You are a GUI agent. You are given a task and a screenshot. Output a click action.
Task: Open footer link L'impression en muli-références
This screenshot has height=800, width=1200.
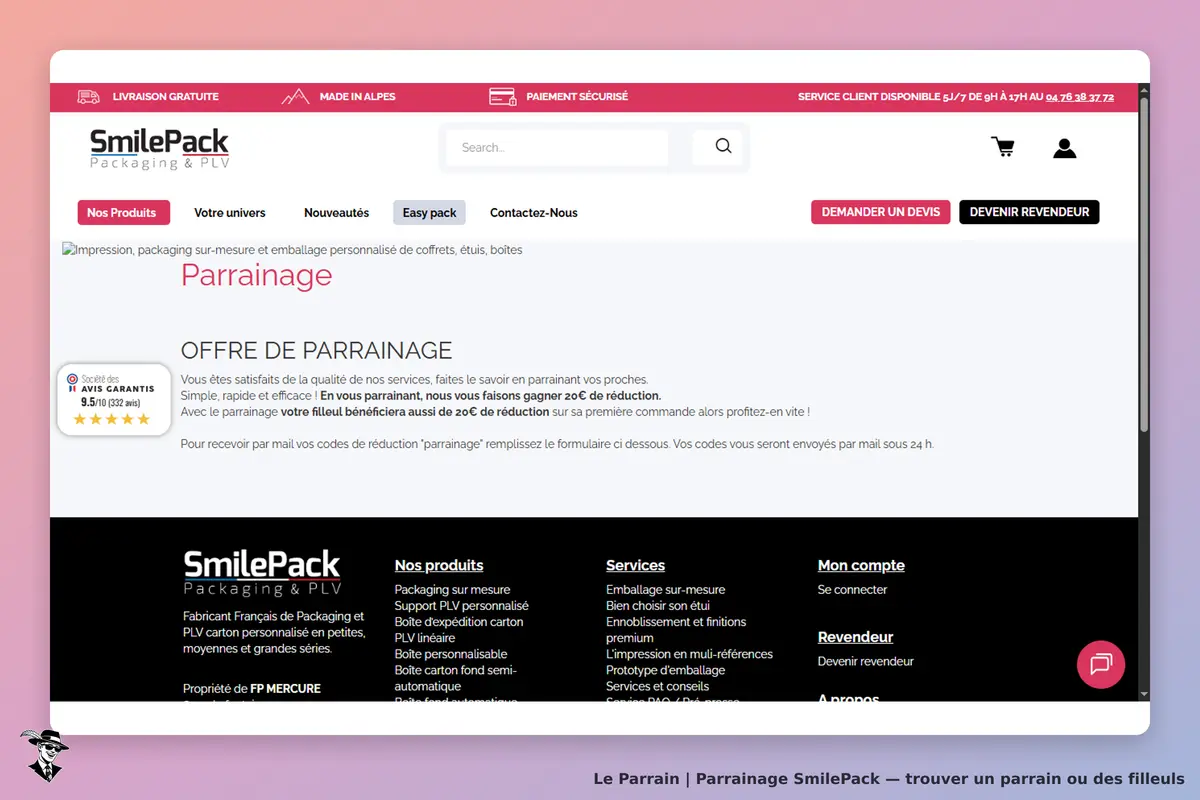(689, 654)
